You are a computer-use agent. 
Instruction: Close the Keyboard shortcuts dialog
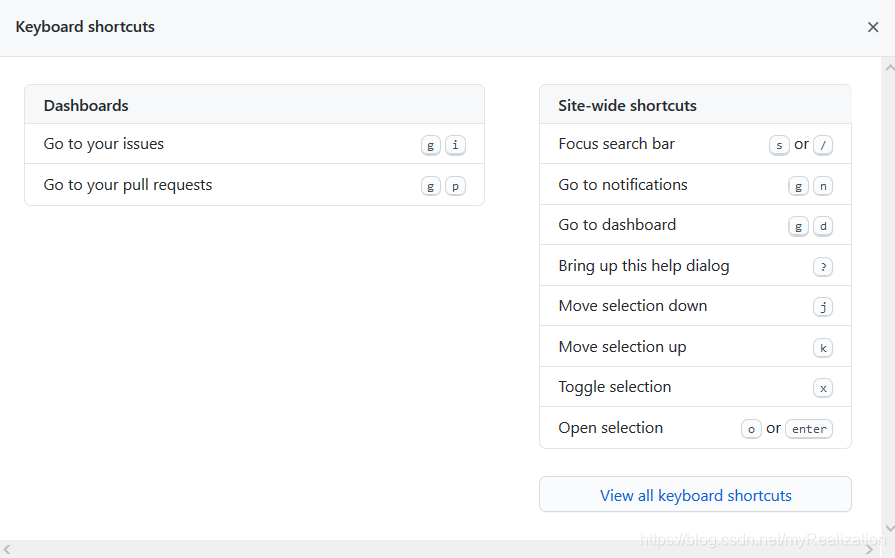click(x=873, y=27)
